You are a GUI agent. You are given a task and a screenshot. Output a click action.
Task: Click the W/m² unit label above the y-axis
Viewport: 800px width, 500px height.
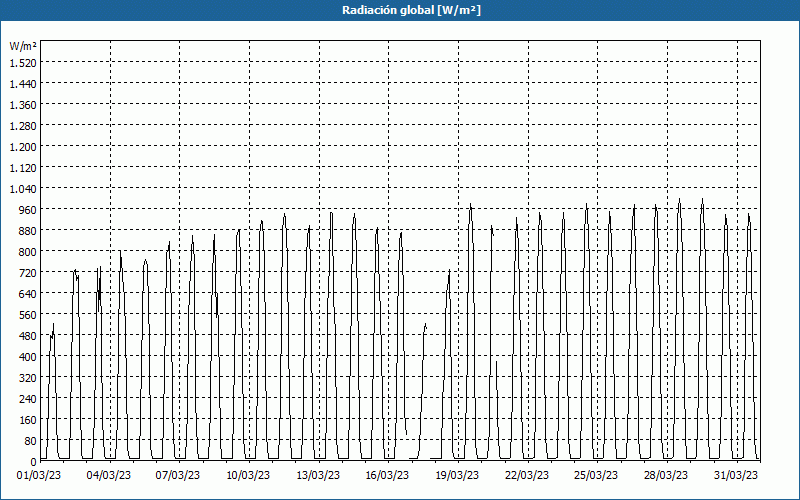(22, 46)
